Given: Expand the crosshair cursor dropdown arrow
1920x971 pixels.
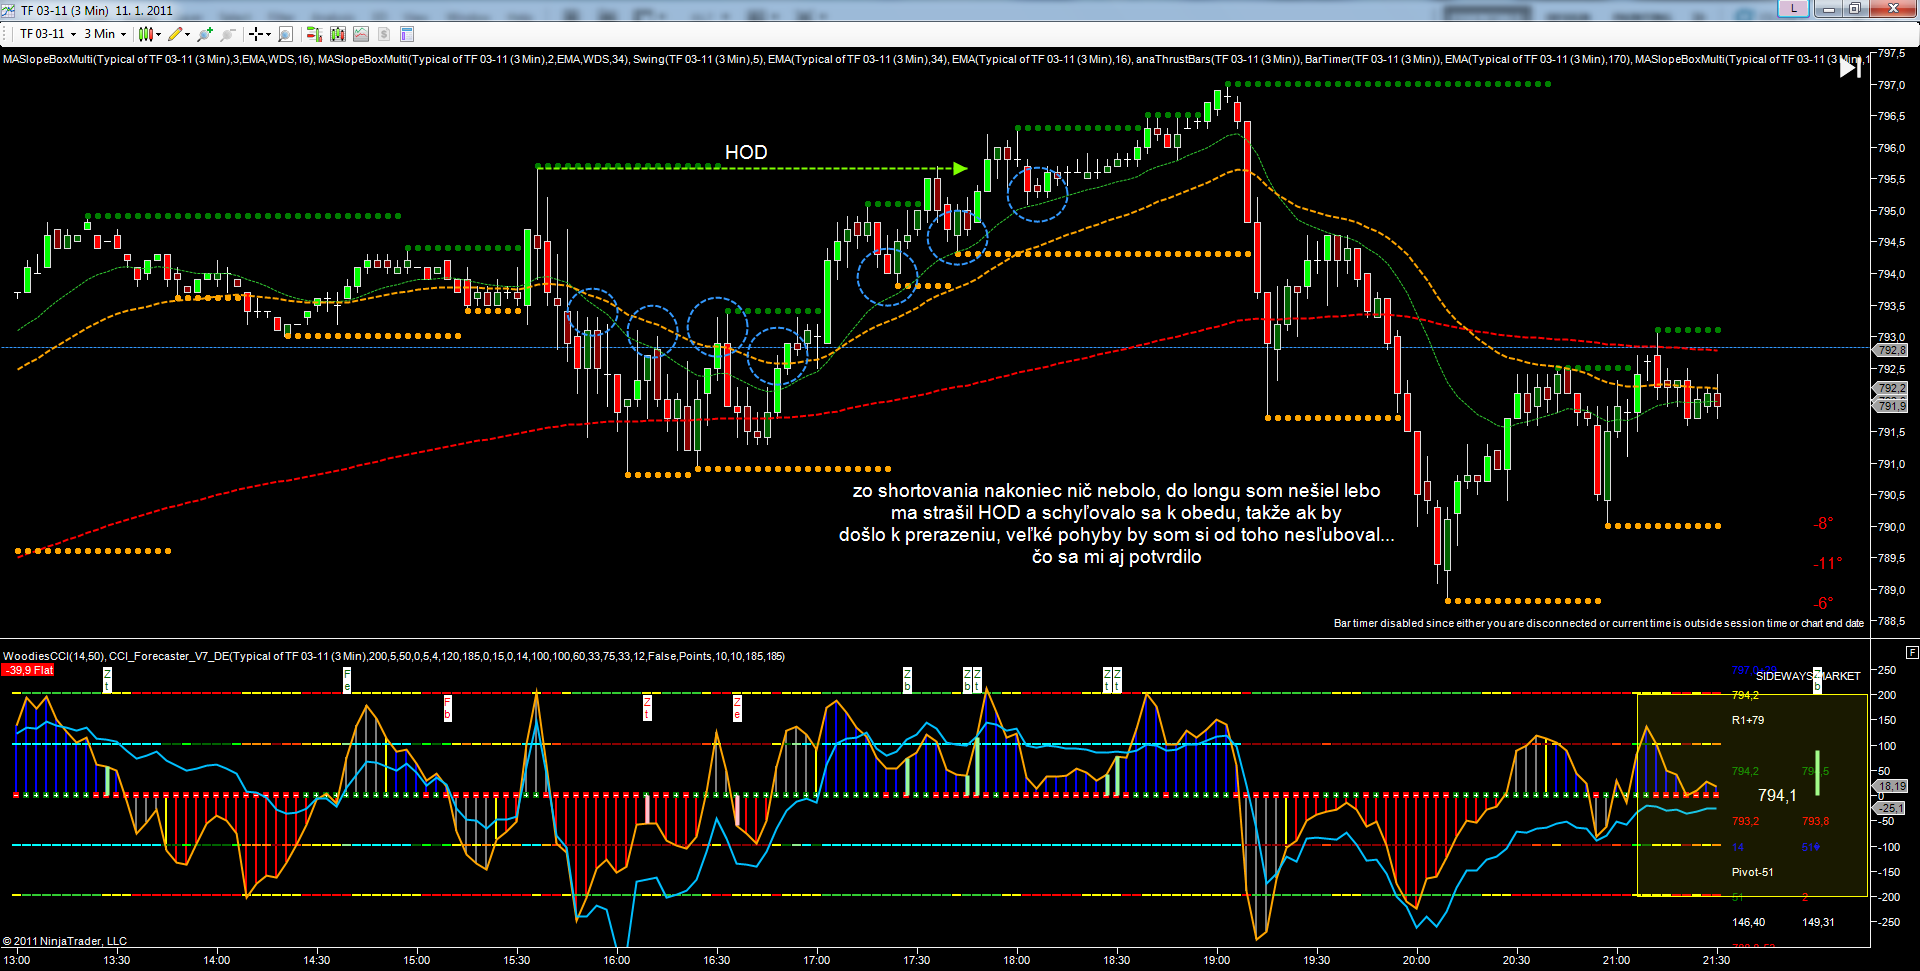Looking at the screenshot, I should coord(268,34).
